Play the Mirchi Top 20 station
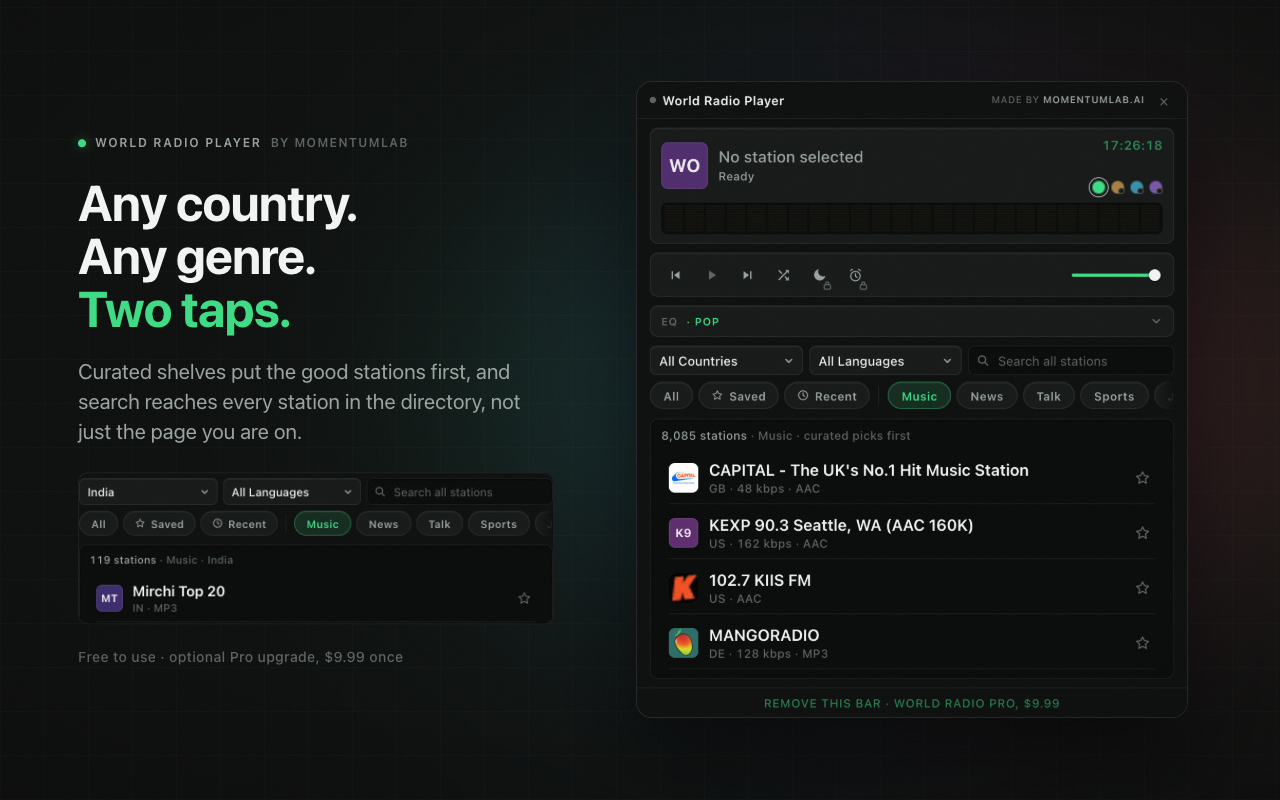The height and width of the screenshot is (800, 1280). coord(315,598)
